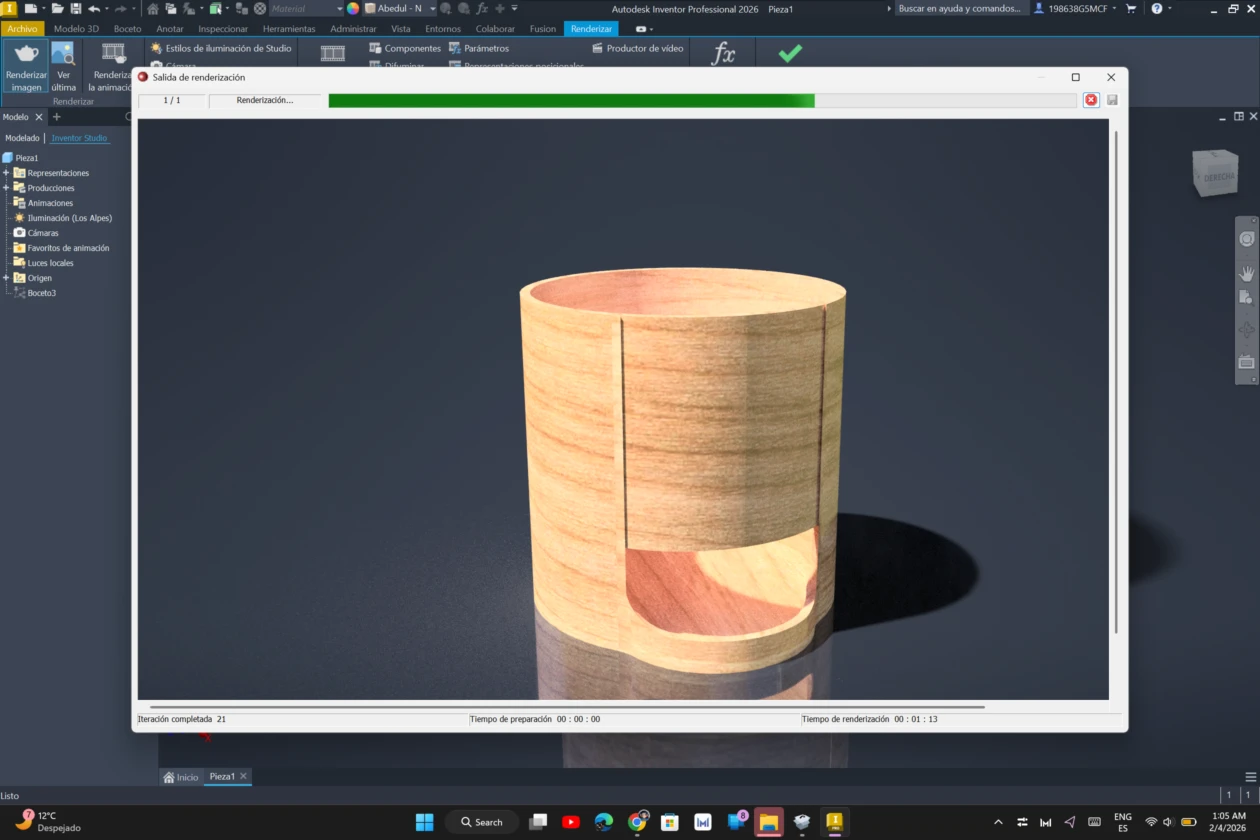Click the taskbar Search box
Viewport: 1260px width, 840px height.
click(x=482, y=822)
